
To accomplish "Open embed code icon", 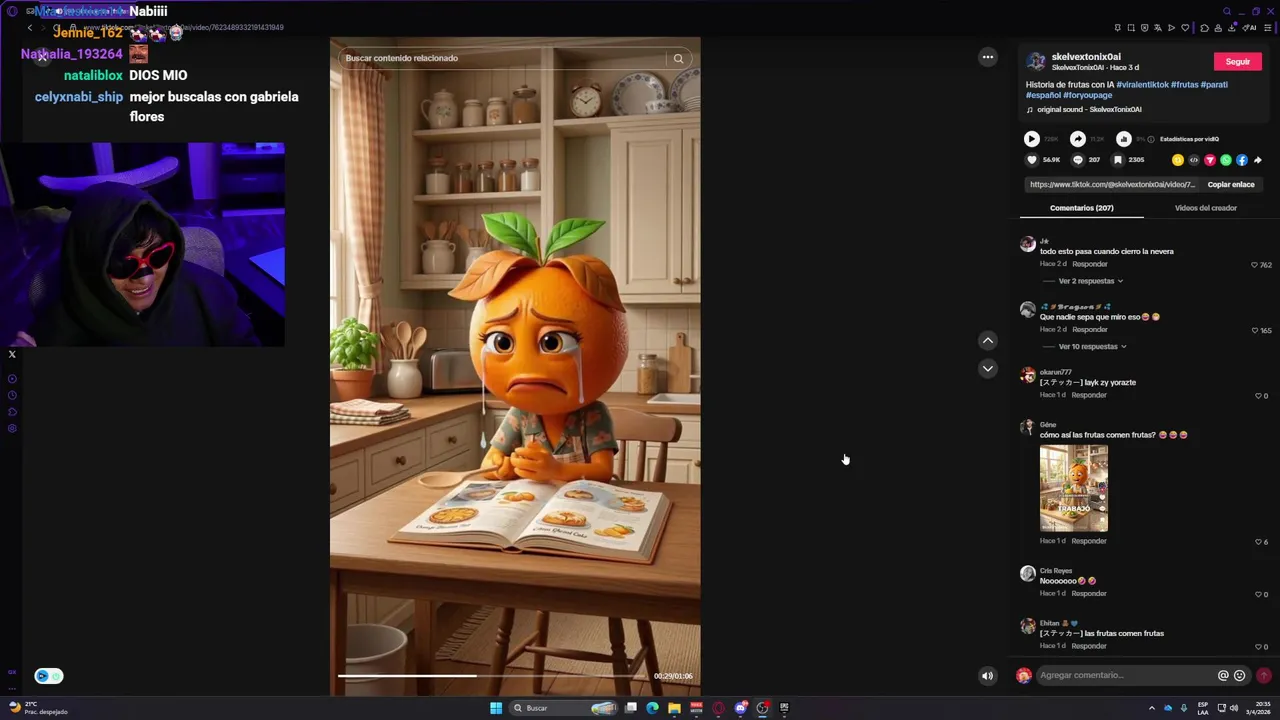I will (x=1194, y=160).
